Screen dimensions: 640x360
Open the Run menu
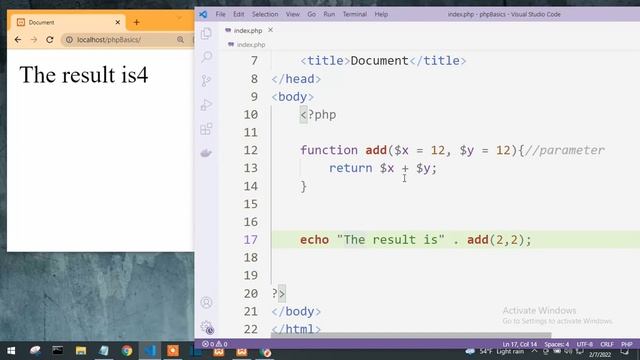click(x=329, y=14)
